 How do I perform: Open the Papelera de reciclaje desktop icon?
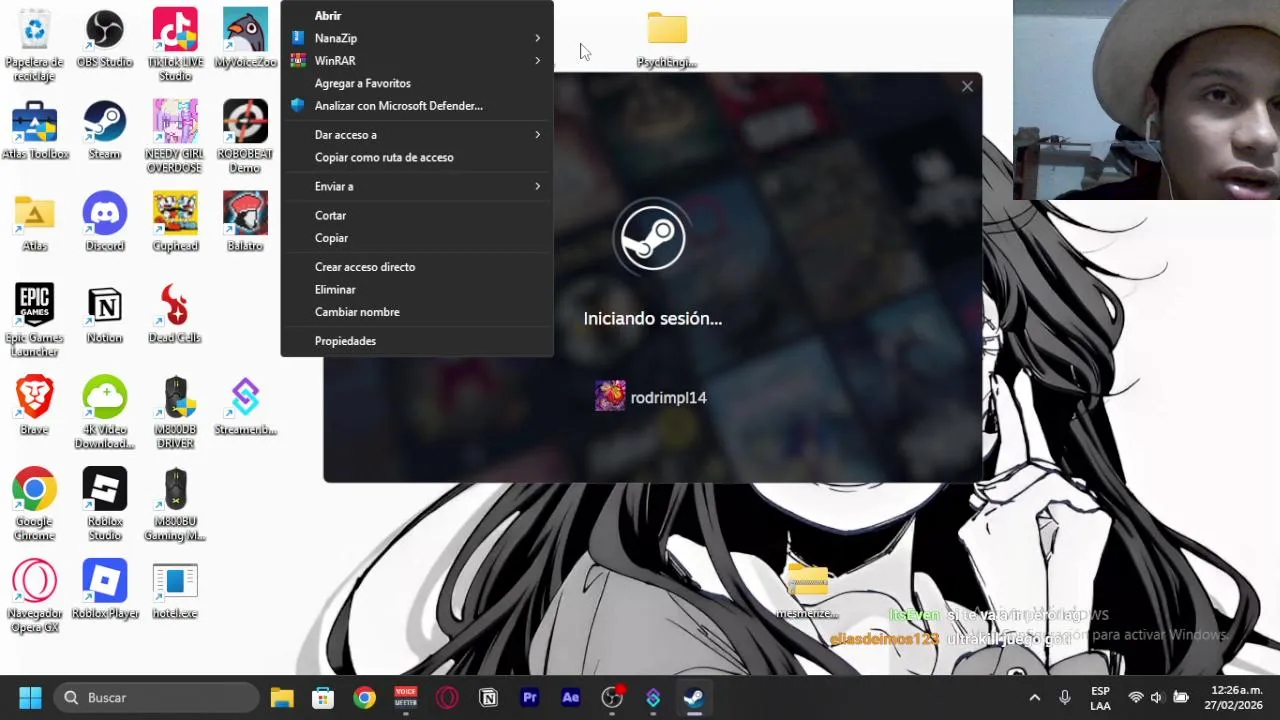[34, 45]
